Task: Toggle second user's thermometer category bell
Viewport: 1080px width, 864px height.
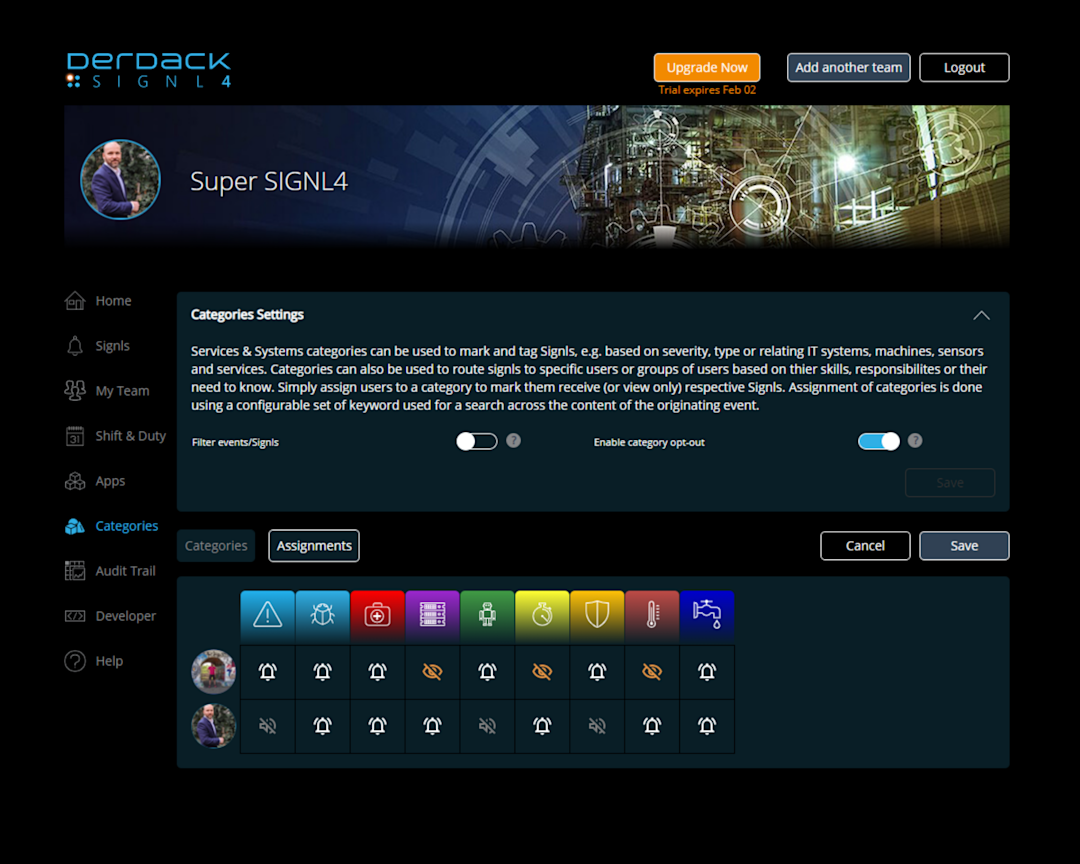Action: coord(652,726)
